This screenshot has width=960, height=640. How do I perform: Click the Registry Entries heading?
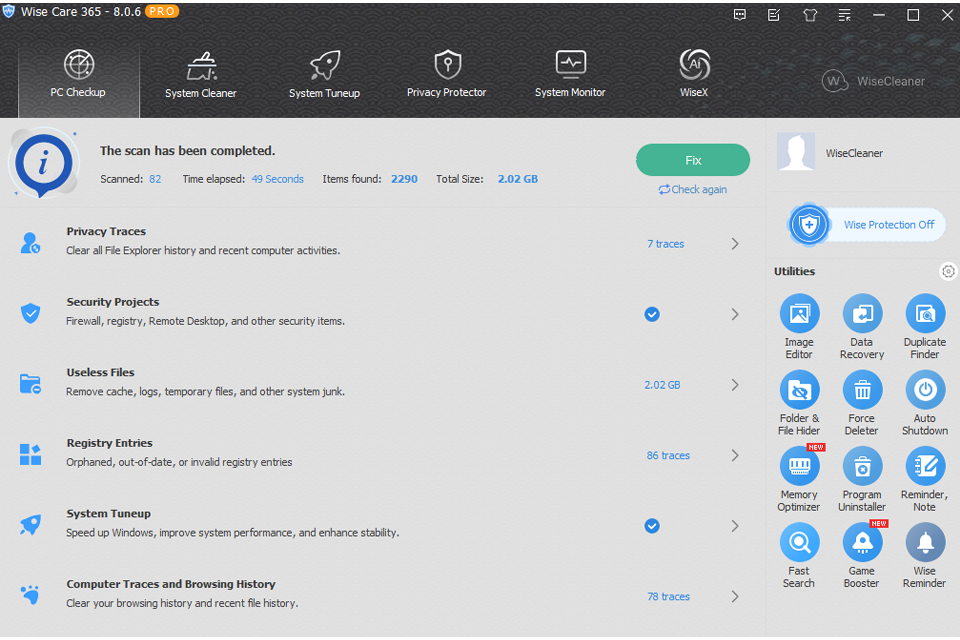110,442
